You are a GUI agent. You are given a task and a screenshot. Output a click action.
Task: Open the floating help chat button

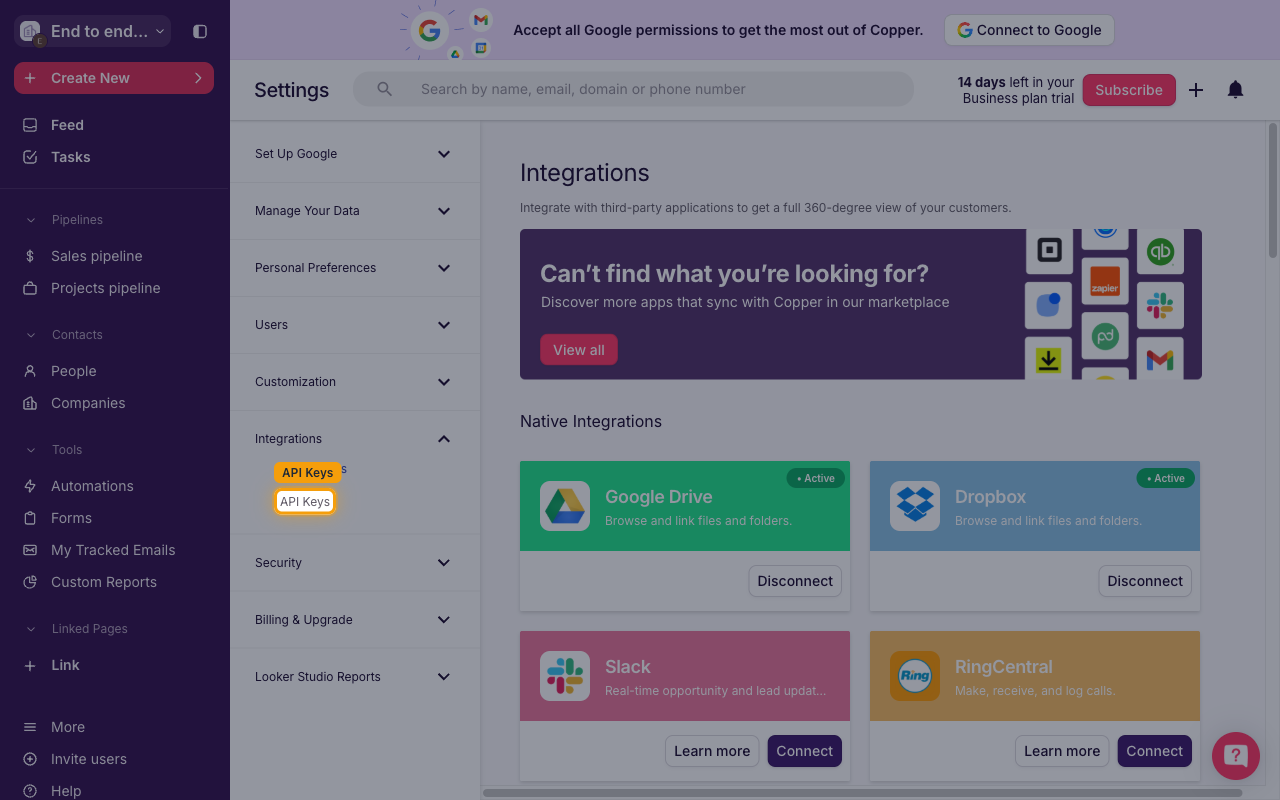1236,755
